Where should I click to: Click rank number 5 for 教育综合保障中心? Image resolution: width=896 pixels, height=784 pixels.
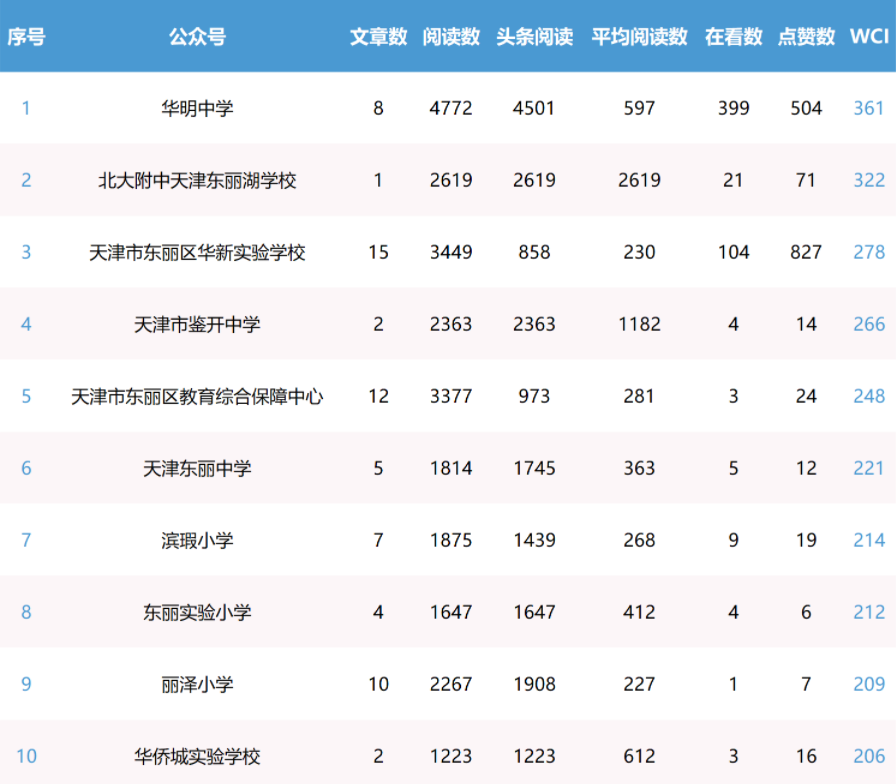26,396
